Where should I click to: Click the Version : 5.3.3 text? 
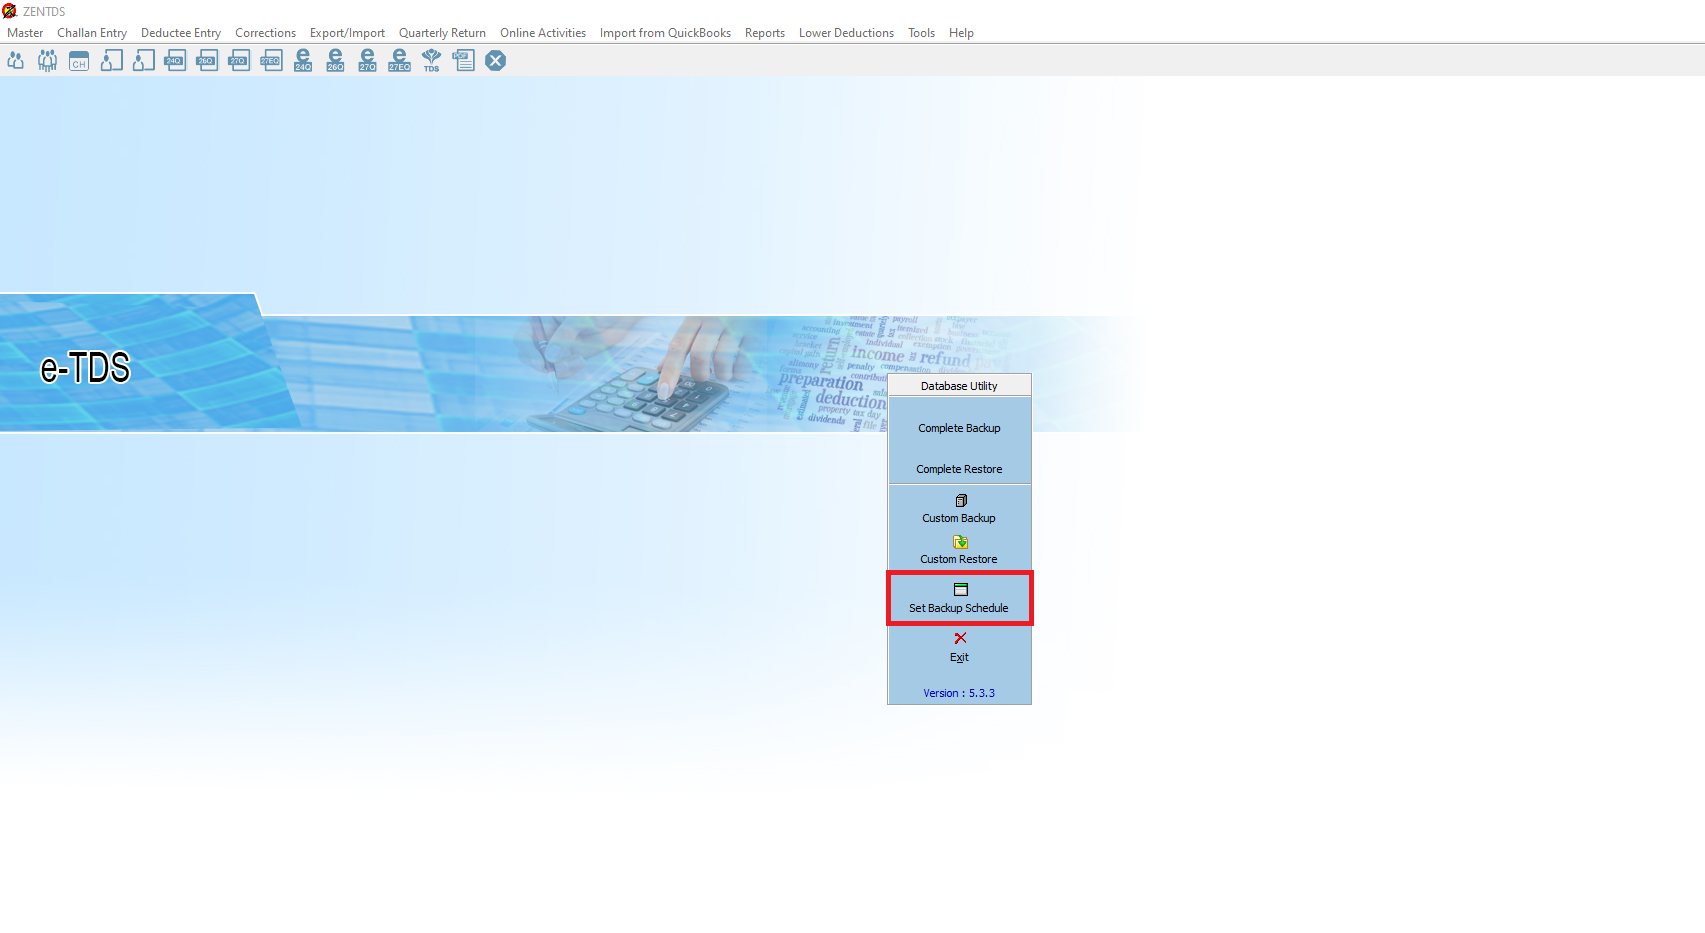[959, 693]
